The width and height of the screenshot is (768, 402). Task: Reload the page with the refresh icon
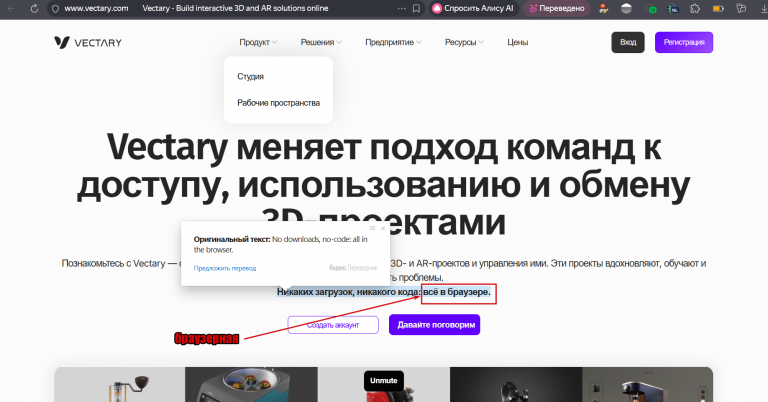(34, 8)
